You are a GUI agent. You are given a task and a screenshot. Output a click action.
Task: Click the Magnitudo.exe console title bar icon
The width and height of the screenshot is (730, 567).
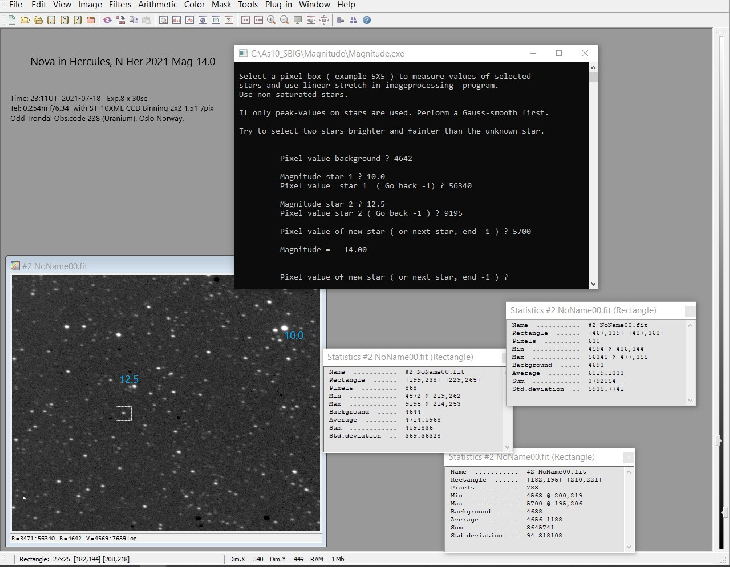click(x=242, y=54)
